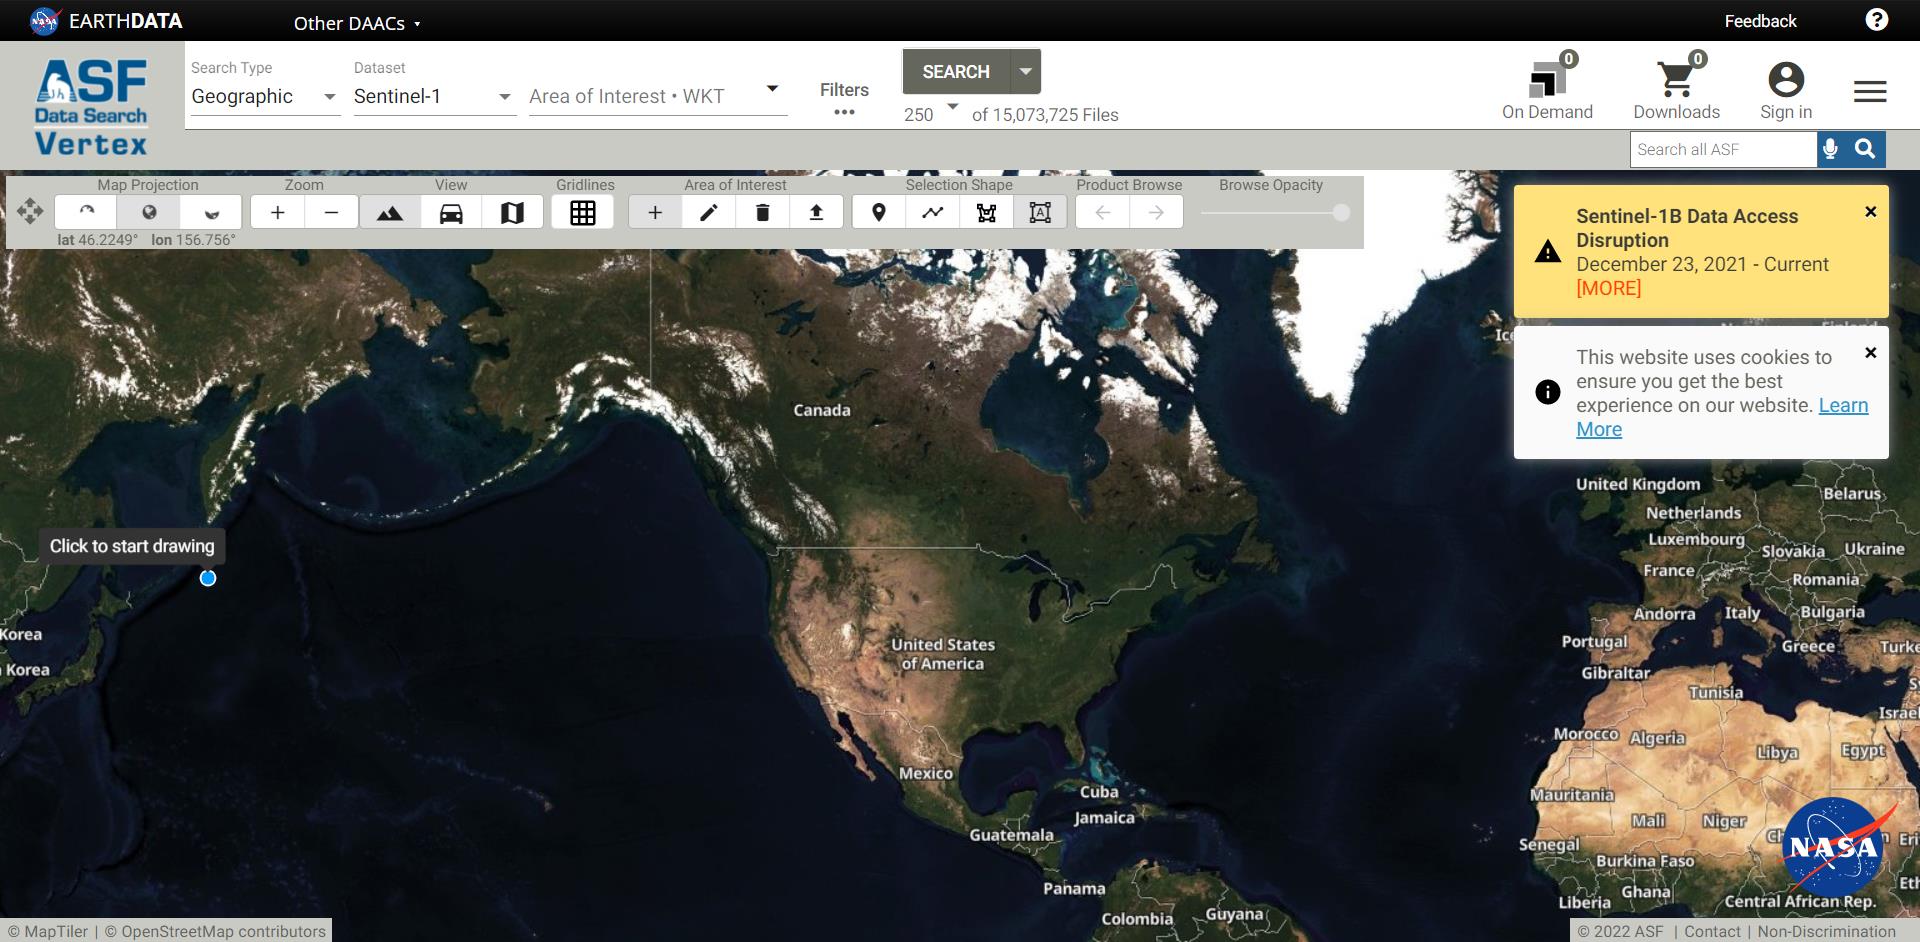Select the equatorial globe map projection

[149, 212]
